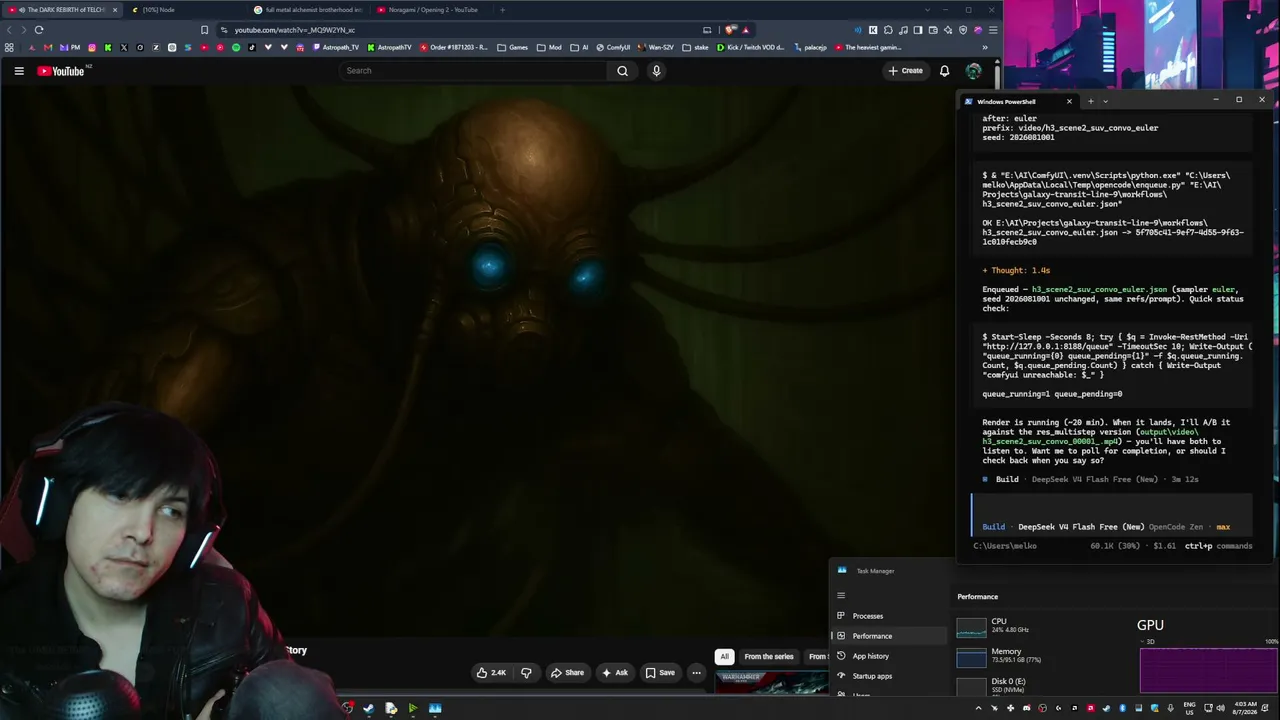This screenshot has height=720, width=1280.
Task: Open the YouTube account avatar menu
Action: point(973,71)
